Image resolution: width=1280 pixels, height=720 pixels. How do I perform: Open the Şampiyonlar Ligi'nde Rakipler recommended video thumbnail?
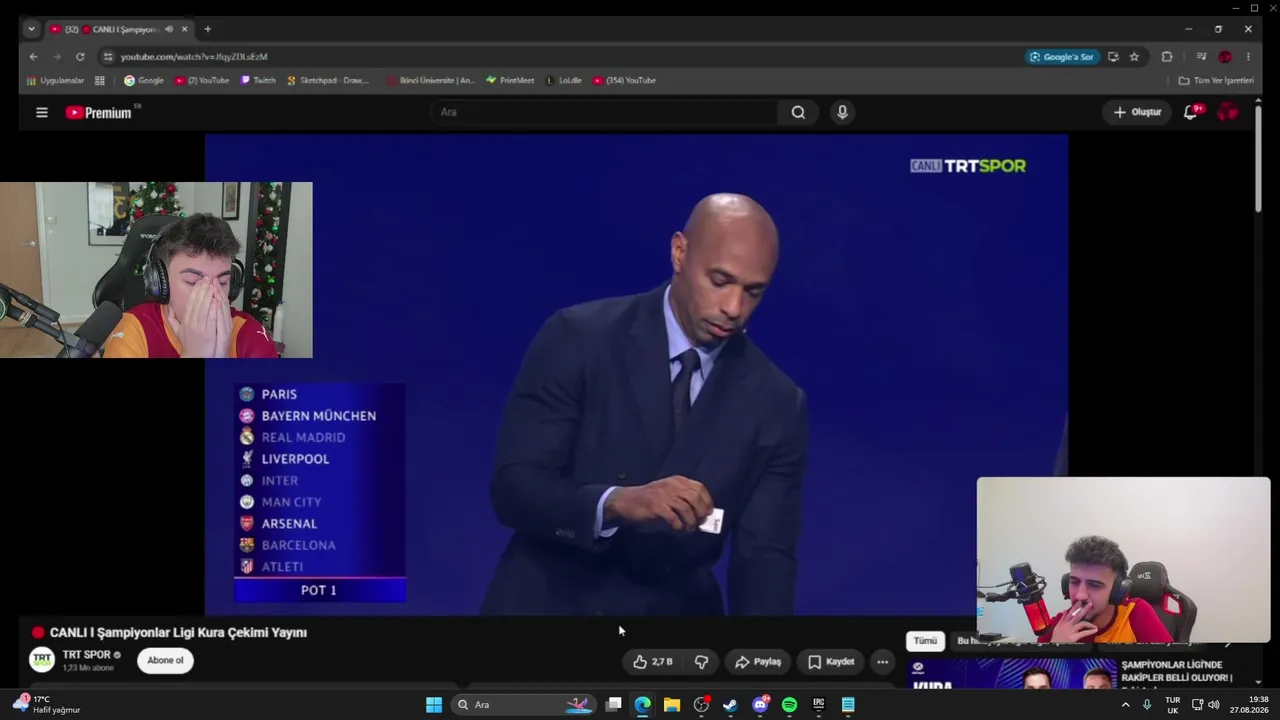click(x=1012, y=674)
